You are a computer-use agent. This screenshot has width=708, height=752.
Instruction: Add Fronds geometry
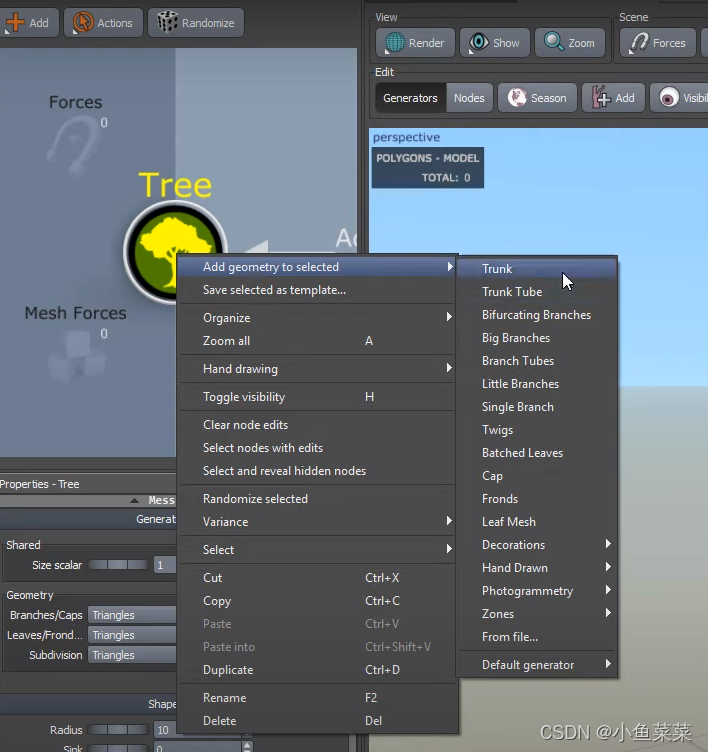tap(536, 499)
